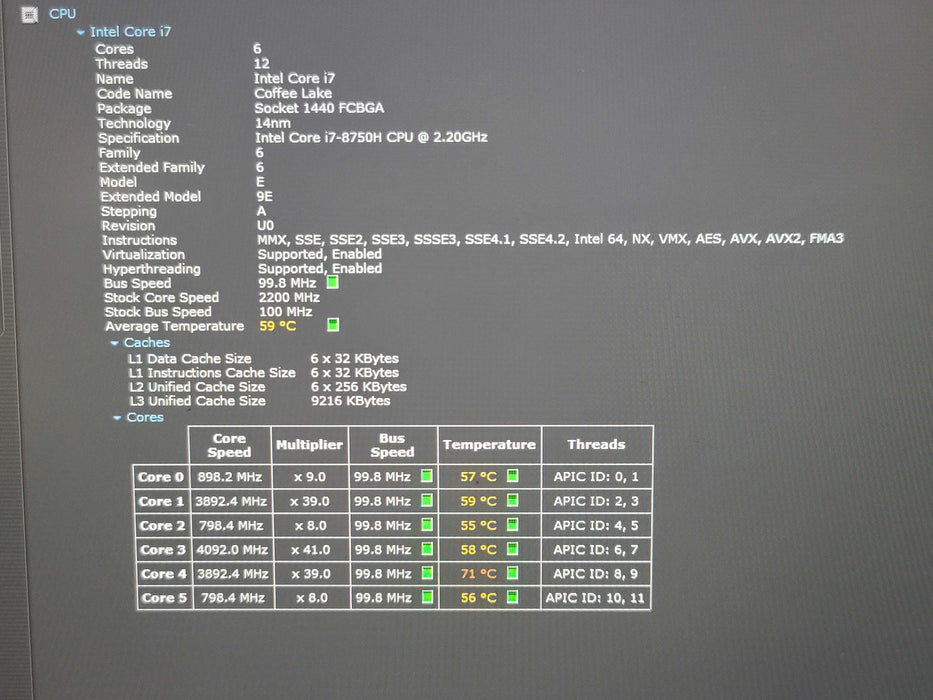
Task: Click the x 41.0 multiplier cell
Action: point(311,550)
